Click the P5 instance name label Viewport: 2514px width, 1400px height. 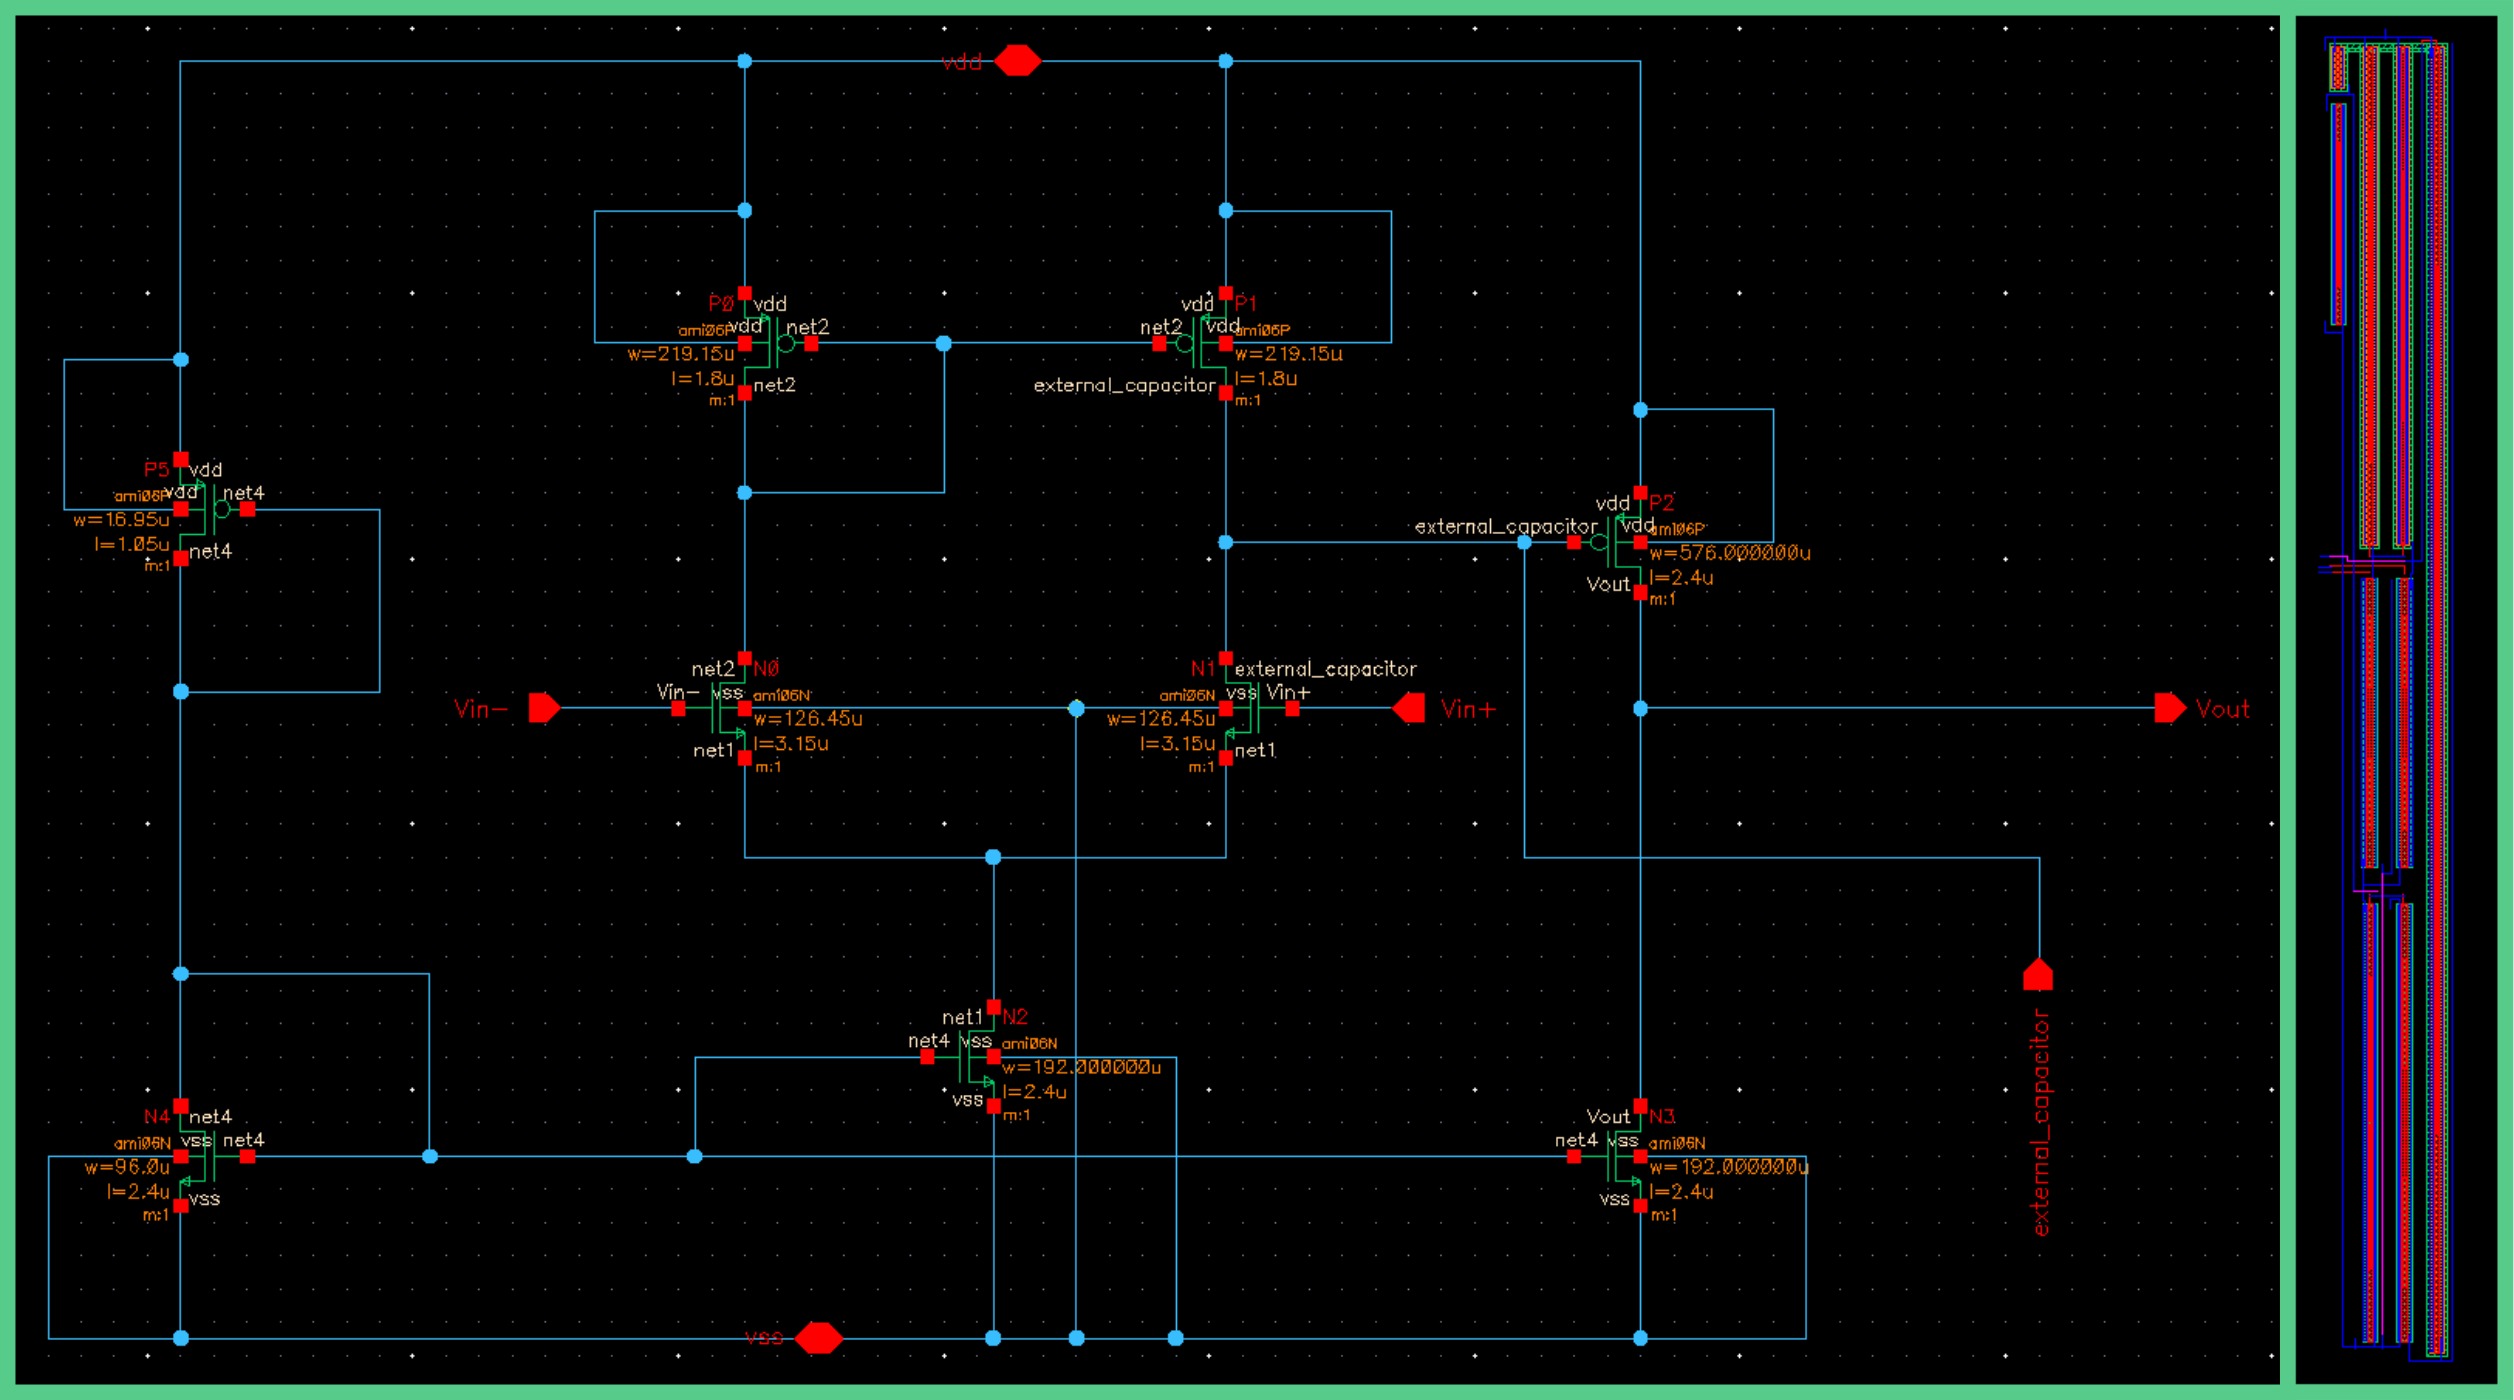click(x=157, y=469)
